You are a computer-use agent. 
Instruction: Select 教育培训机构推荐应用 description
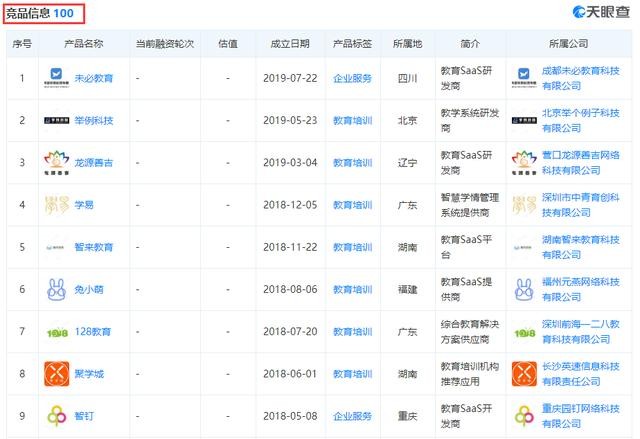point(470,374)
